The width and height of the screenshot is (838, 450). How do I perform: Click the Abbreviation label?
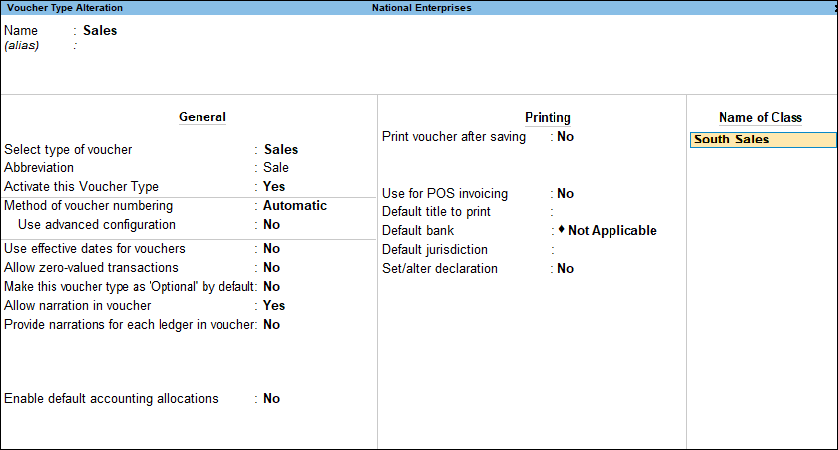pos(39,168)
